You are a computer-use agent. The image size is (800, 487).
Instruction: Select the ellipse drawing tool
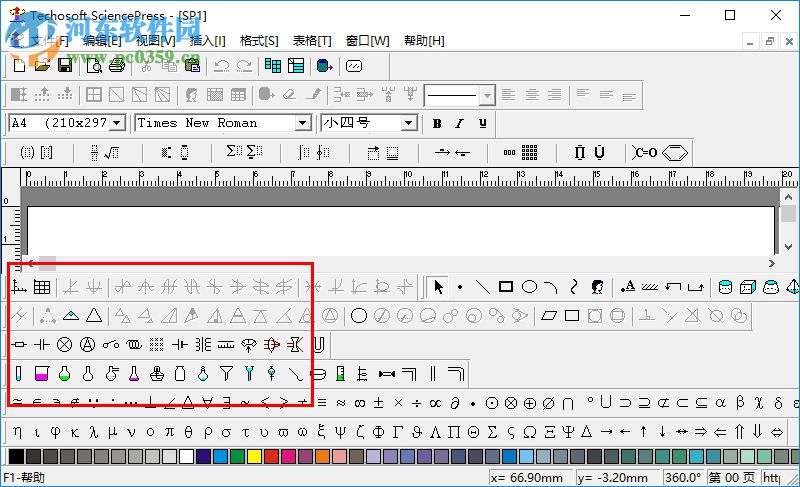point(530,287)
